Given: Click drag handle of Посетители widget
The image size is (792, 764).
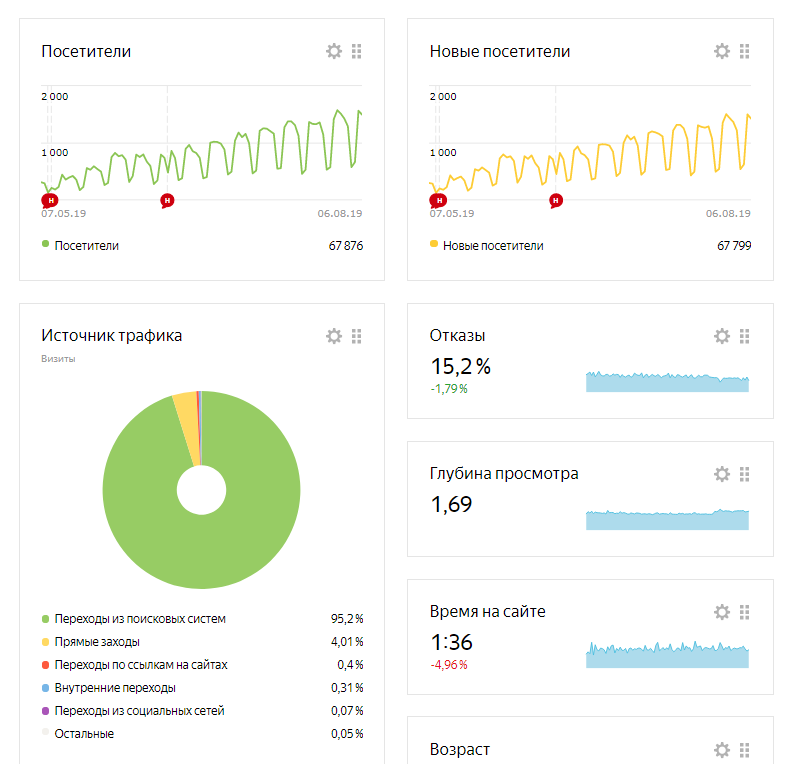Looking at the screenshot, I should click(x=357, y=51).
